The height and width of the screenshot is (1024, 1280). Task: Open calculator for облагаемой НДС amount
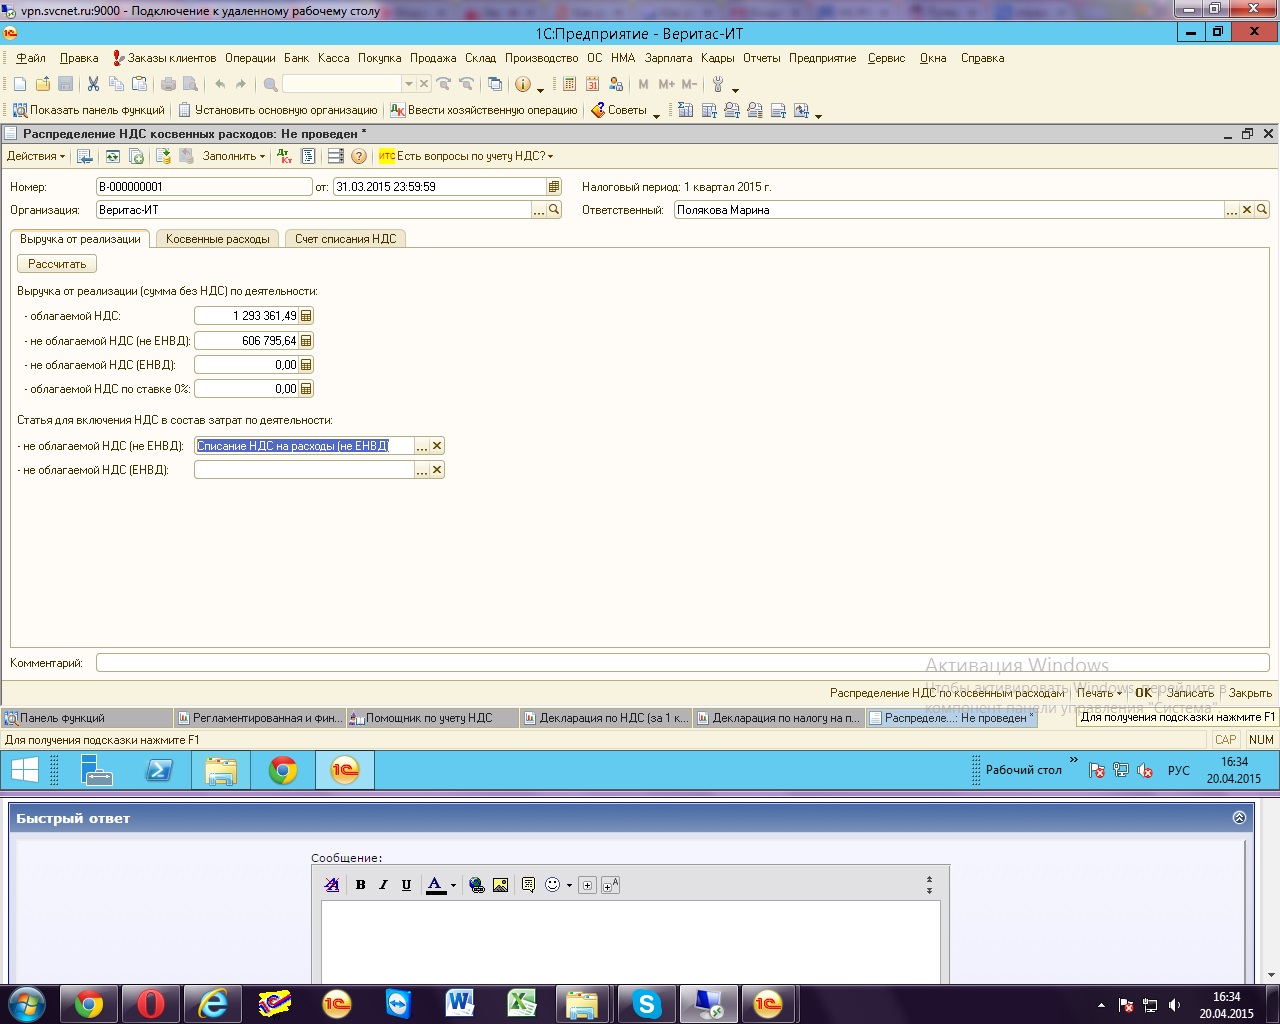point(306,316)
